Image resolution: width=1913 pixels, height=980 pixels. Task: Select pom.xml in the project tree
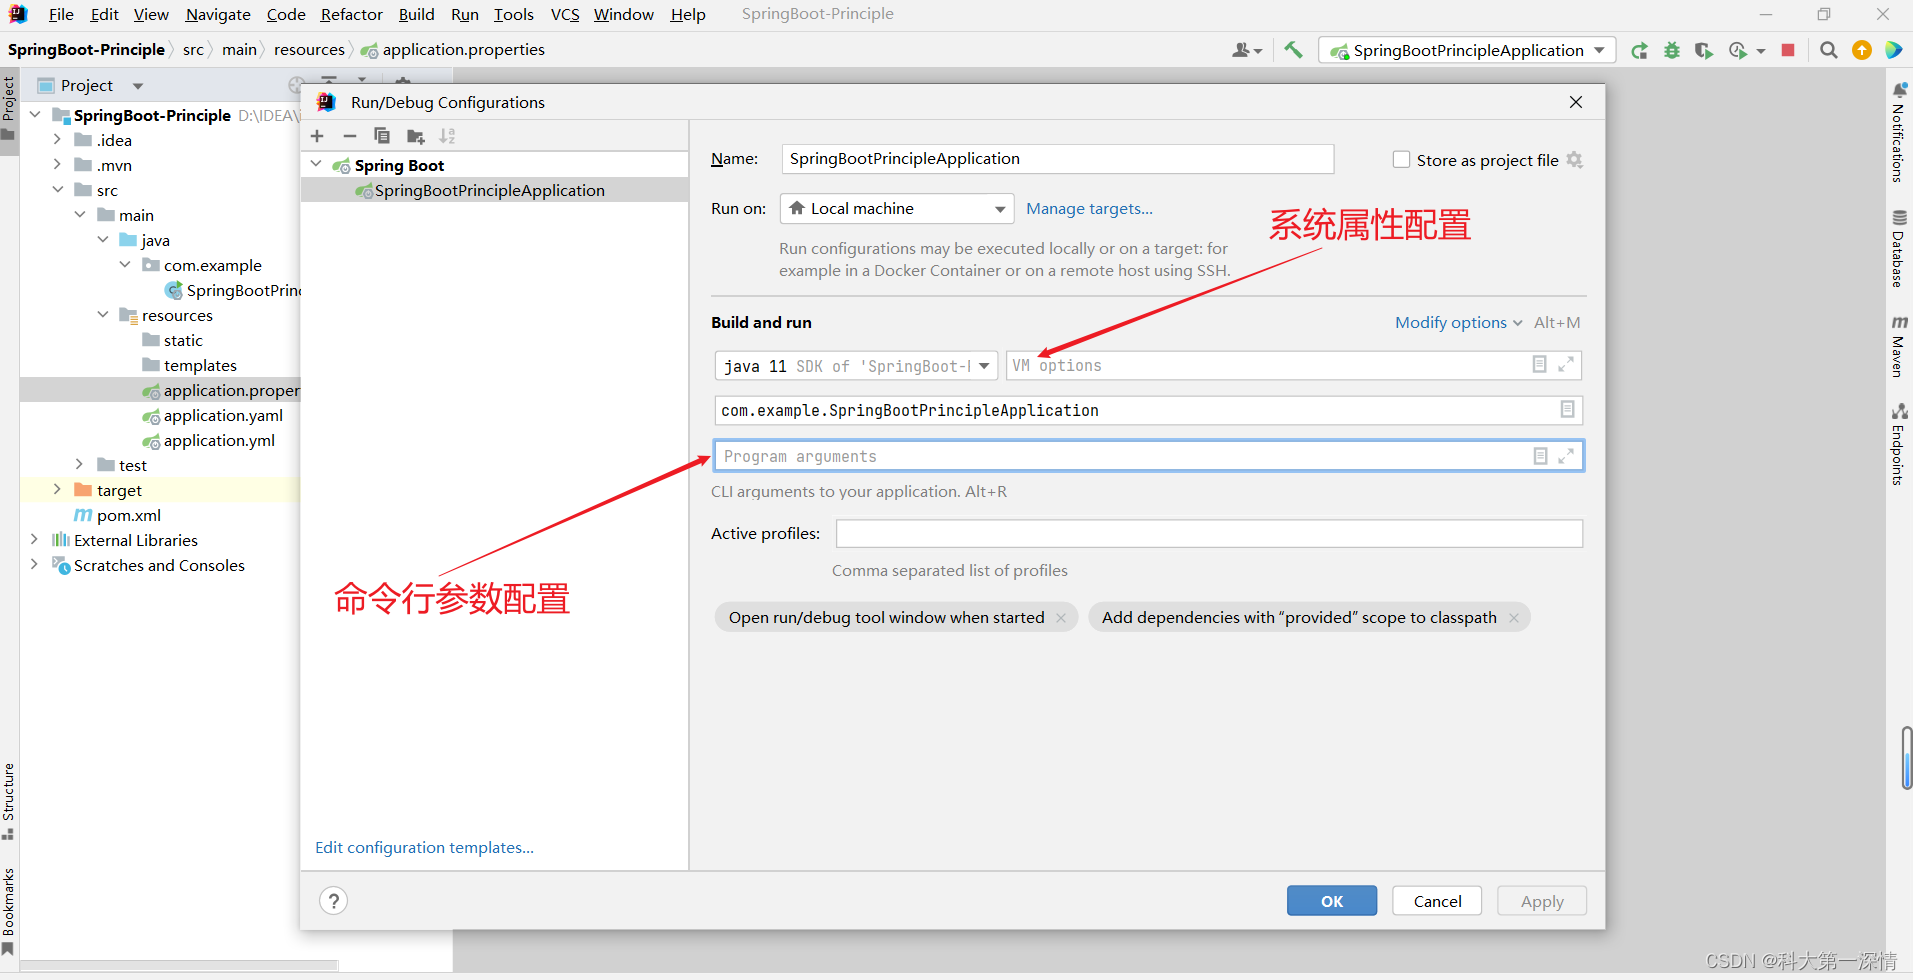[x=129, y=515]
